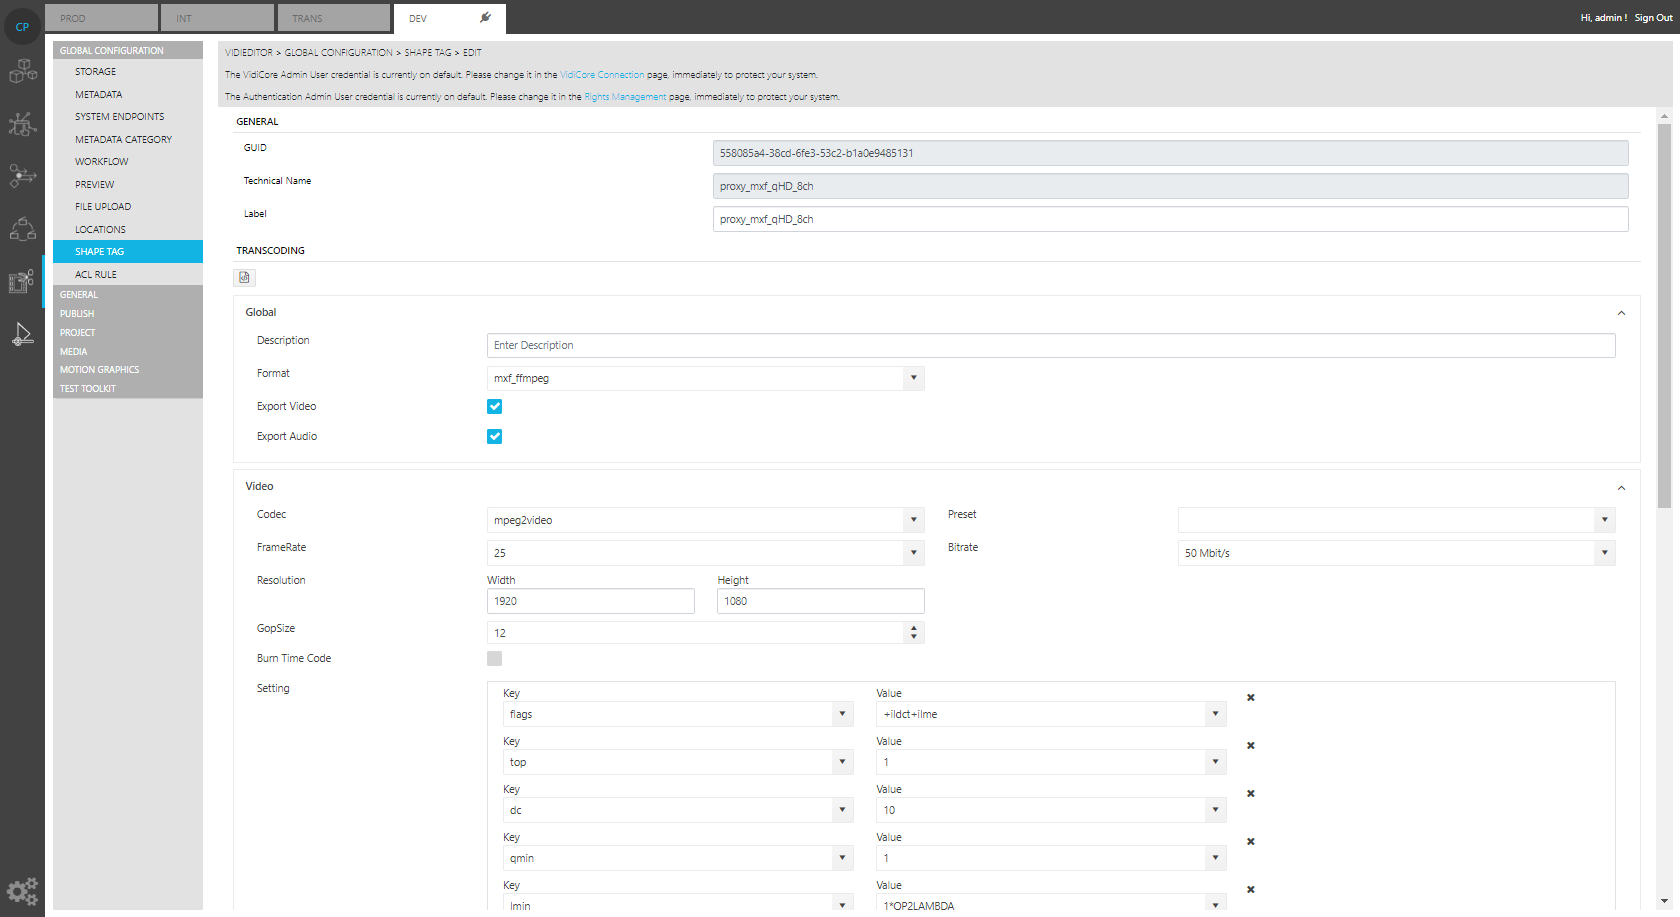This screenshot has width=1680, height=917.
Task: Uncheck the Export Video checkbox
Action: click(494, 406)
